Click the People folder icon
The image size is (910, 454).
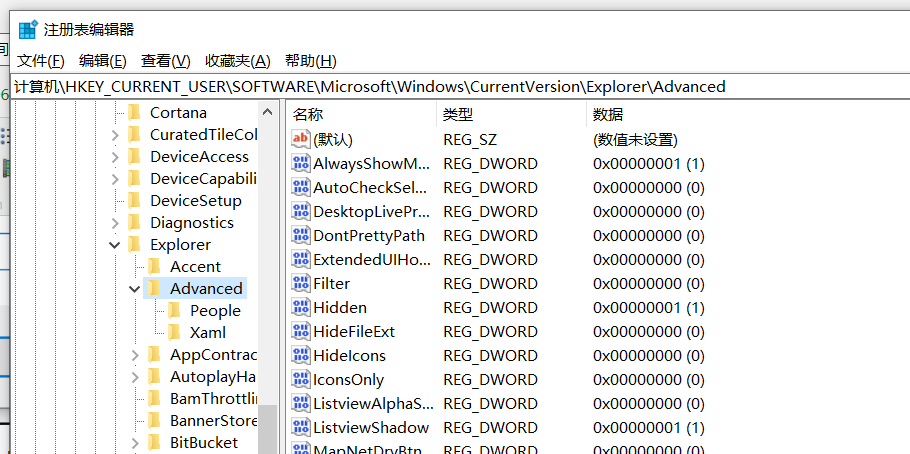[174, 311]
